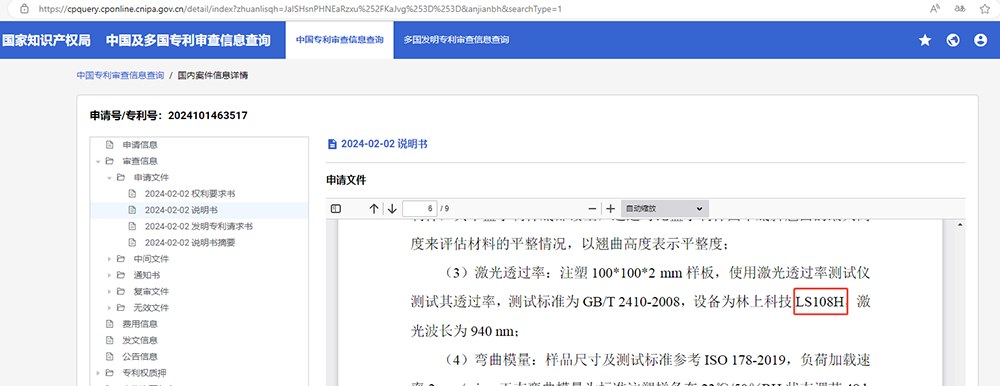The height and width of the screenshot is (386, 1000).
Task: Click the document icon beside 说明书摘要
Action: [132, 242]
